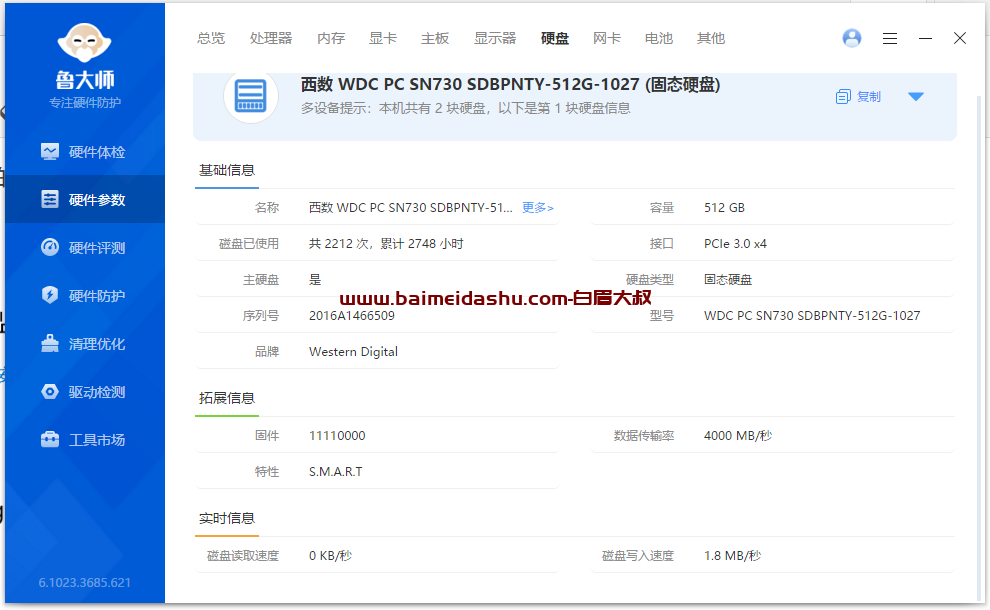Click the 型号 value WDC PC SN730 SDBPNTY-512G-1027
This screenshot has width=990, height=610.
pos(812,316)
